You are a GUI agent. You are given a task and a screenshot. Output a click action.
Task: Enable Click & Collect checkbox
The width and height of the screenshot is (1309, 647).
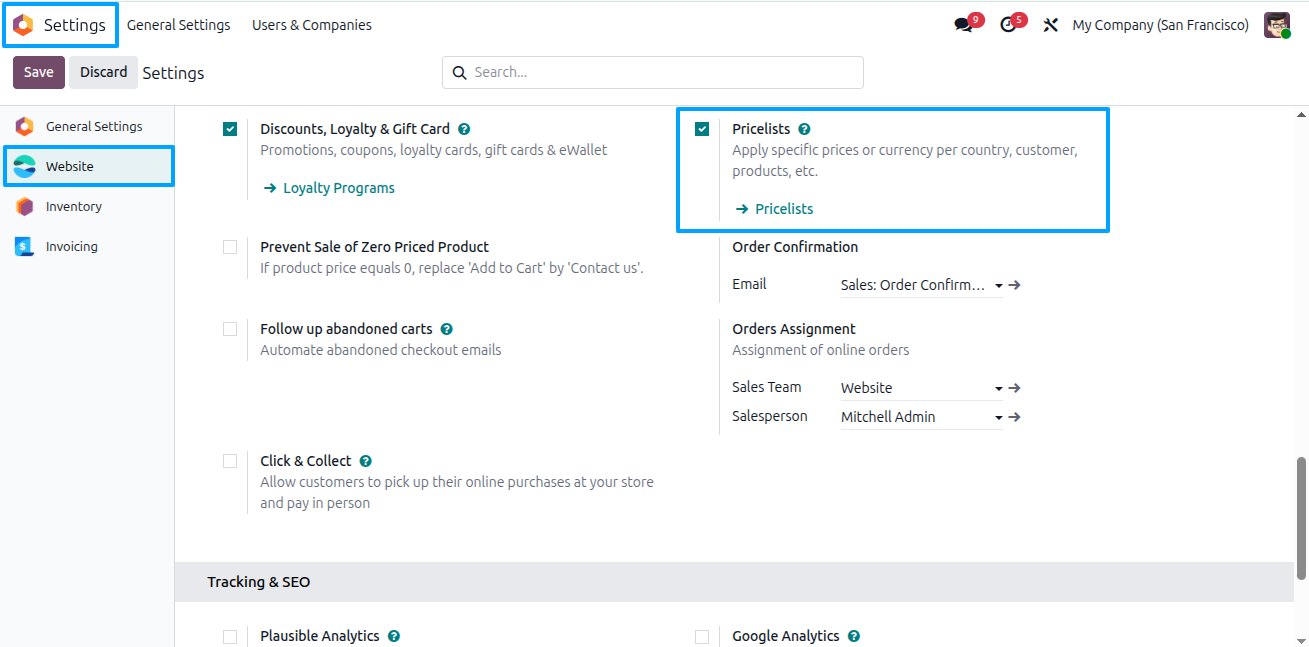pyautogui.click(x=230, y=461)
